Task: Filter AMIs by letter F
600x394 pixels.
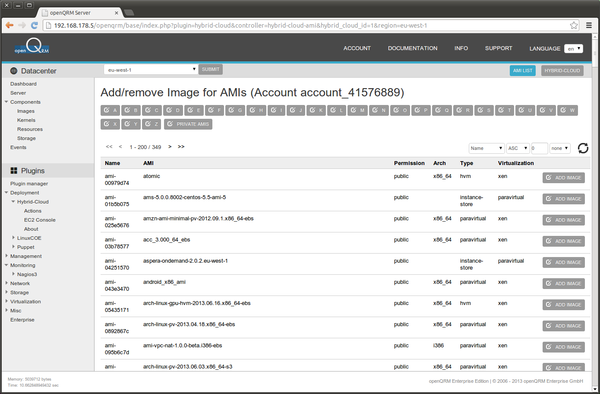Action: click(214, 111)
